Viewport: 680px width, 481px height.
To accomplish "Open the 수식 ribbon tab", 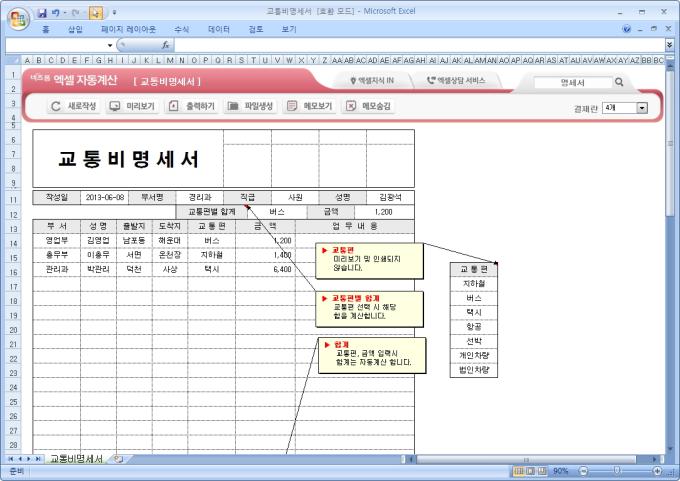I will click(x=181, y=29).
